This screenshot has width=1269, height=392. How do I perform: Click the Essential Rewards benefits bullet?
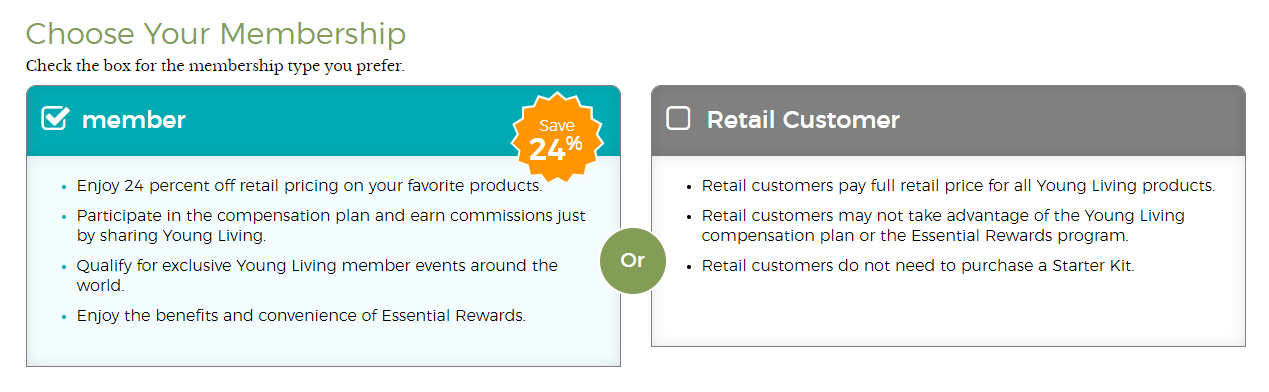pos(301,316)
